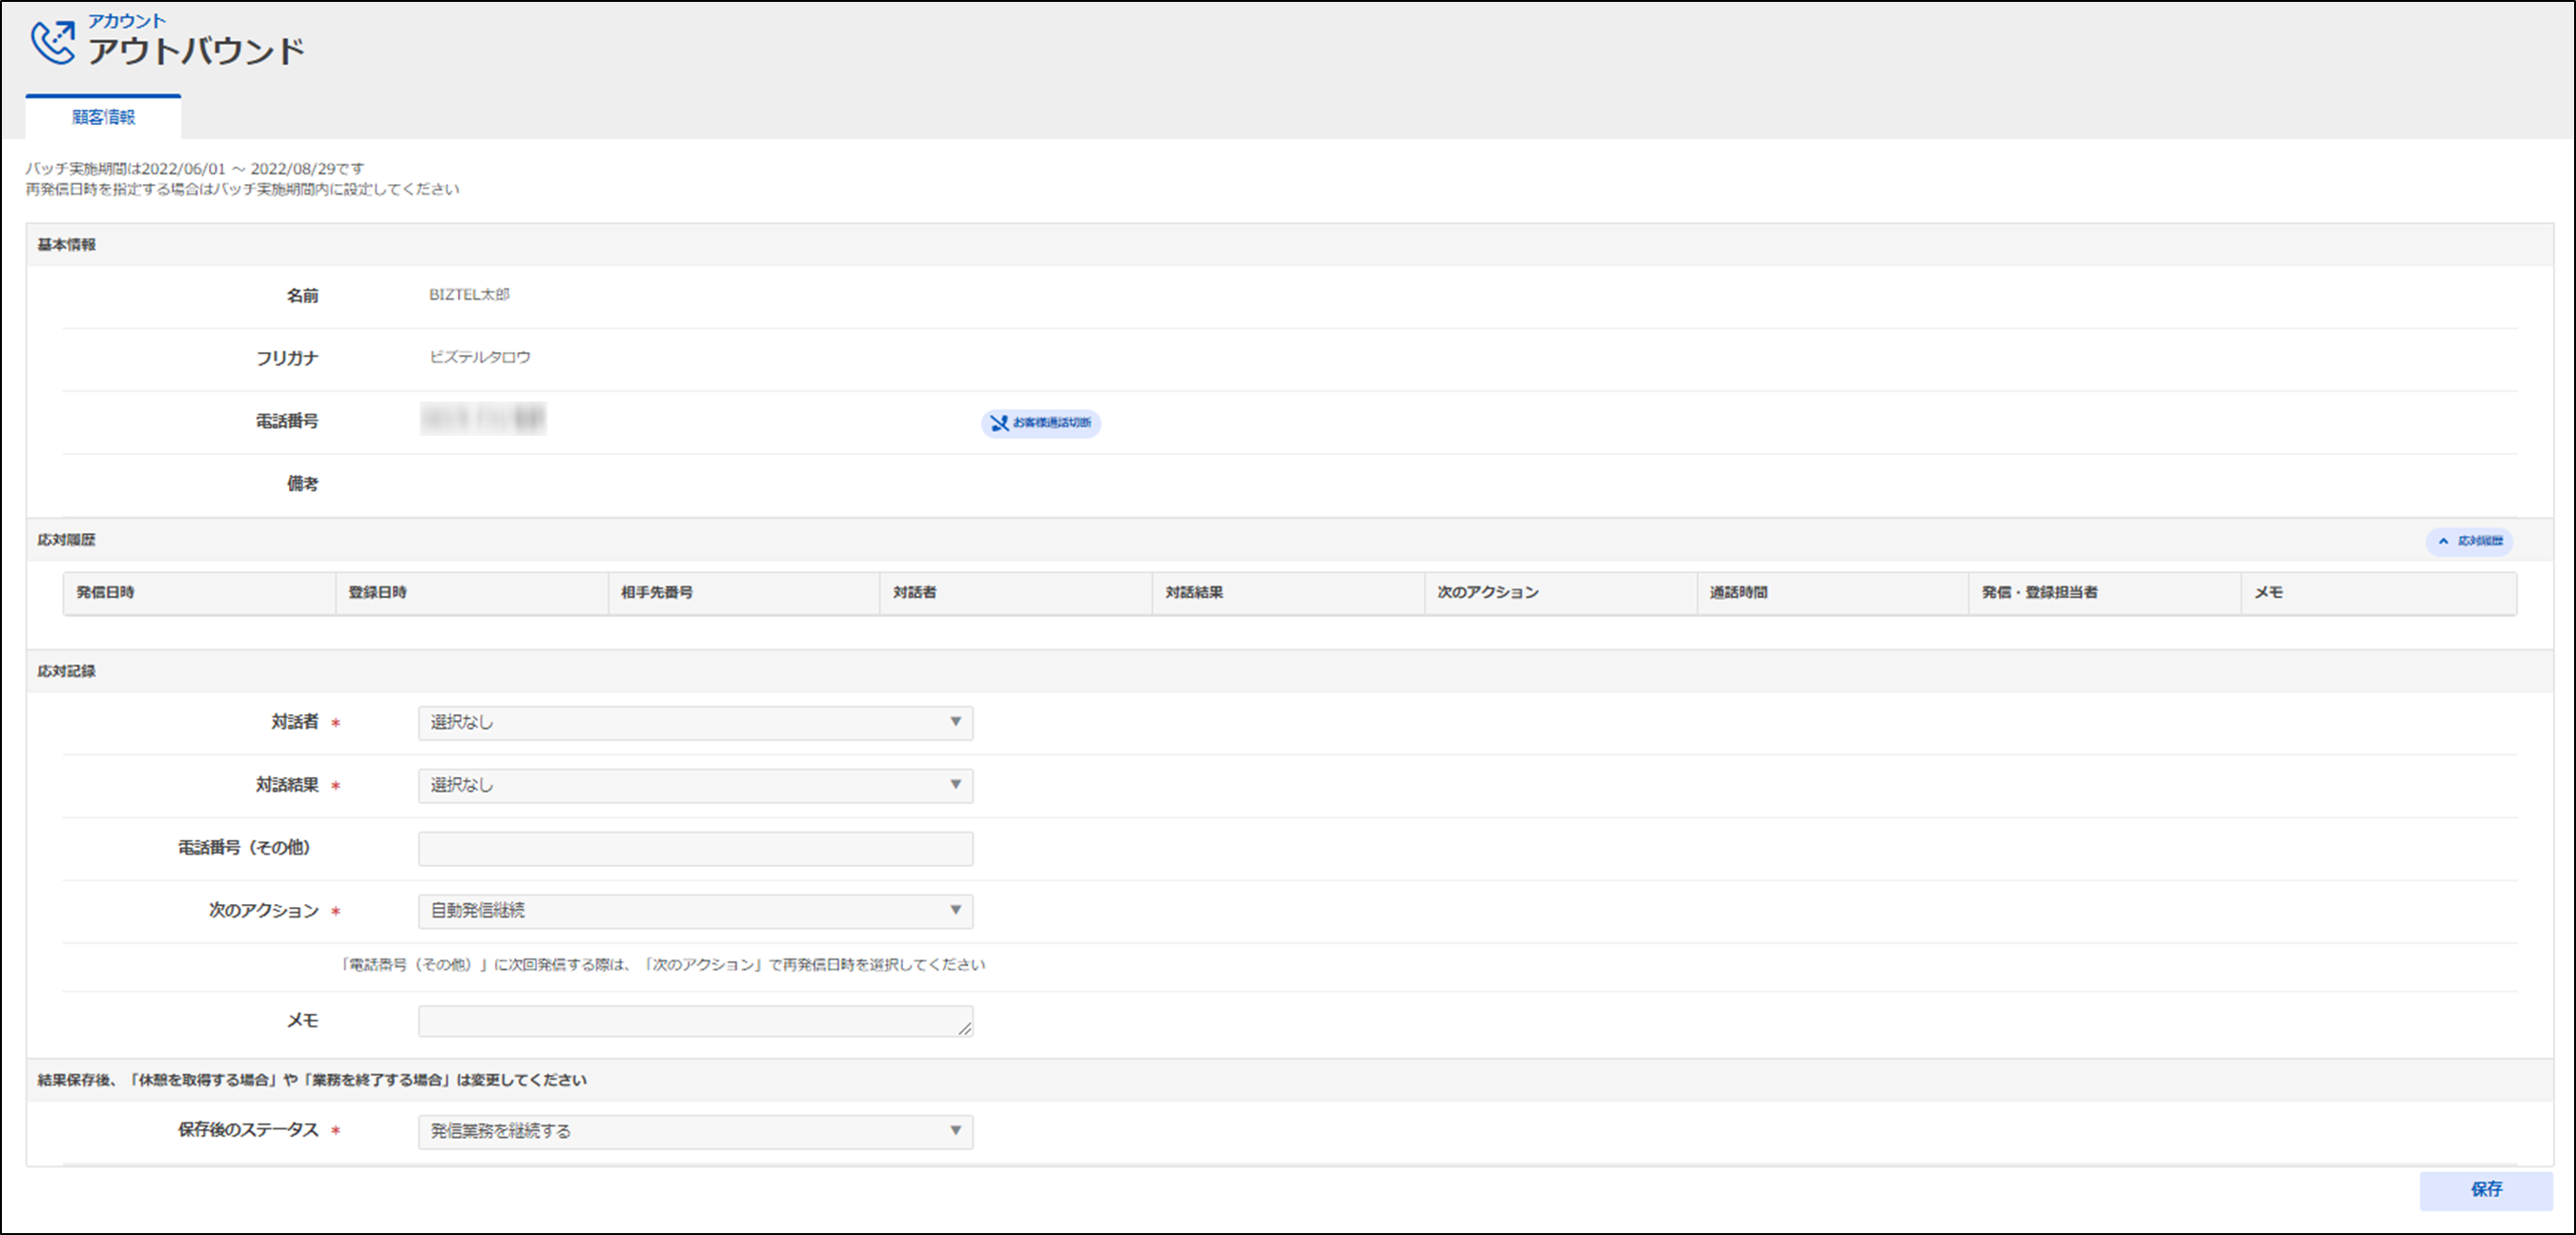The image size is (2576, 1235).
Task: Click the blurred phone number value
Action: (x=483, y=418)
